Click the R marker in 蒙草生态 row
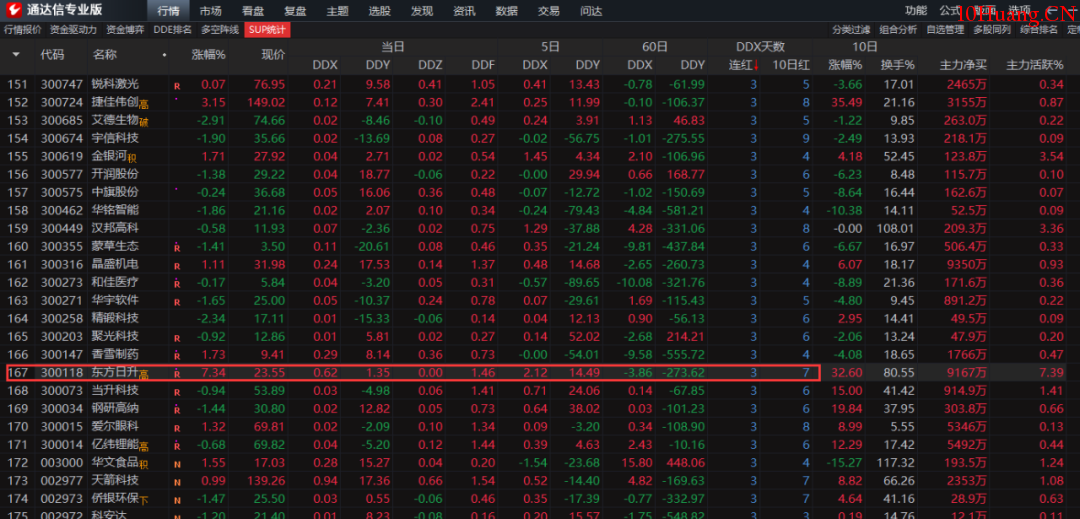This screenshot has height=519, width=1080. 177,247
